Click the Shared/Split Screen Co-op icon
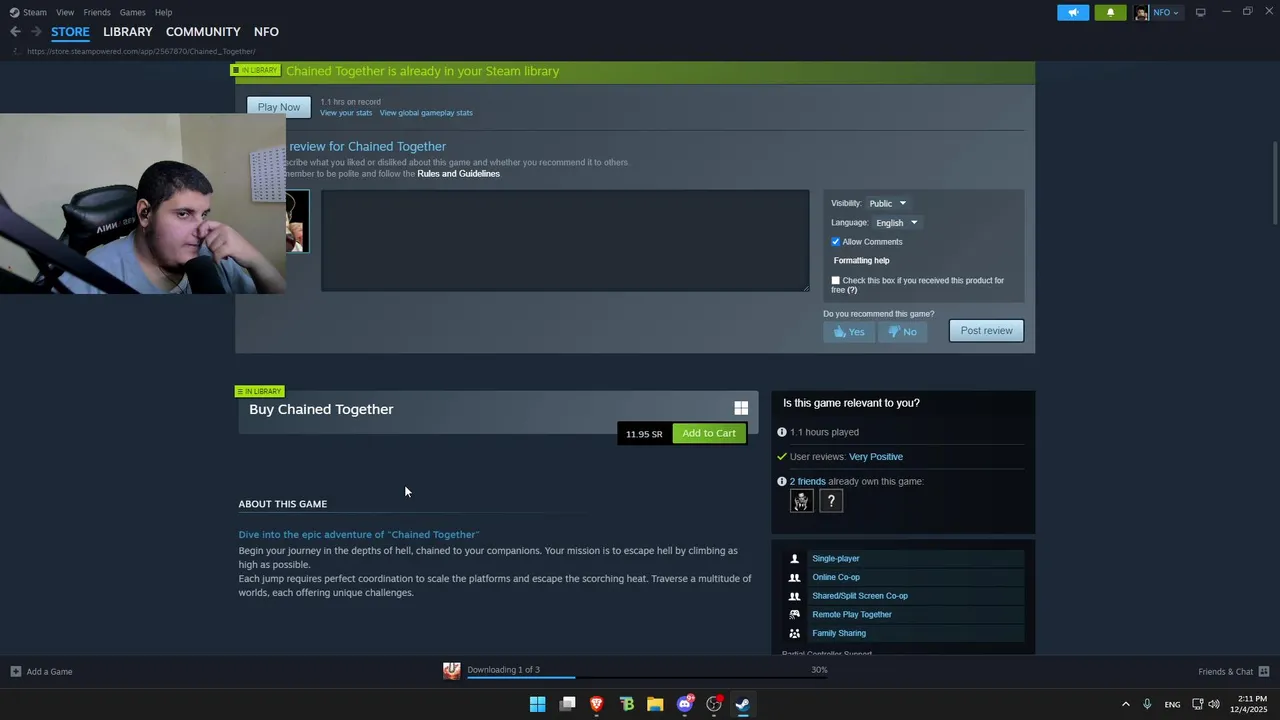 [795, 596]
